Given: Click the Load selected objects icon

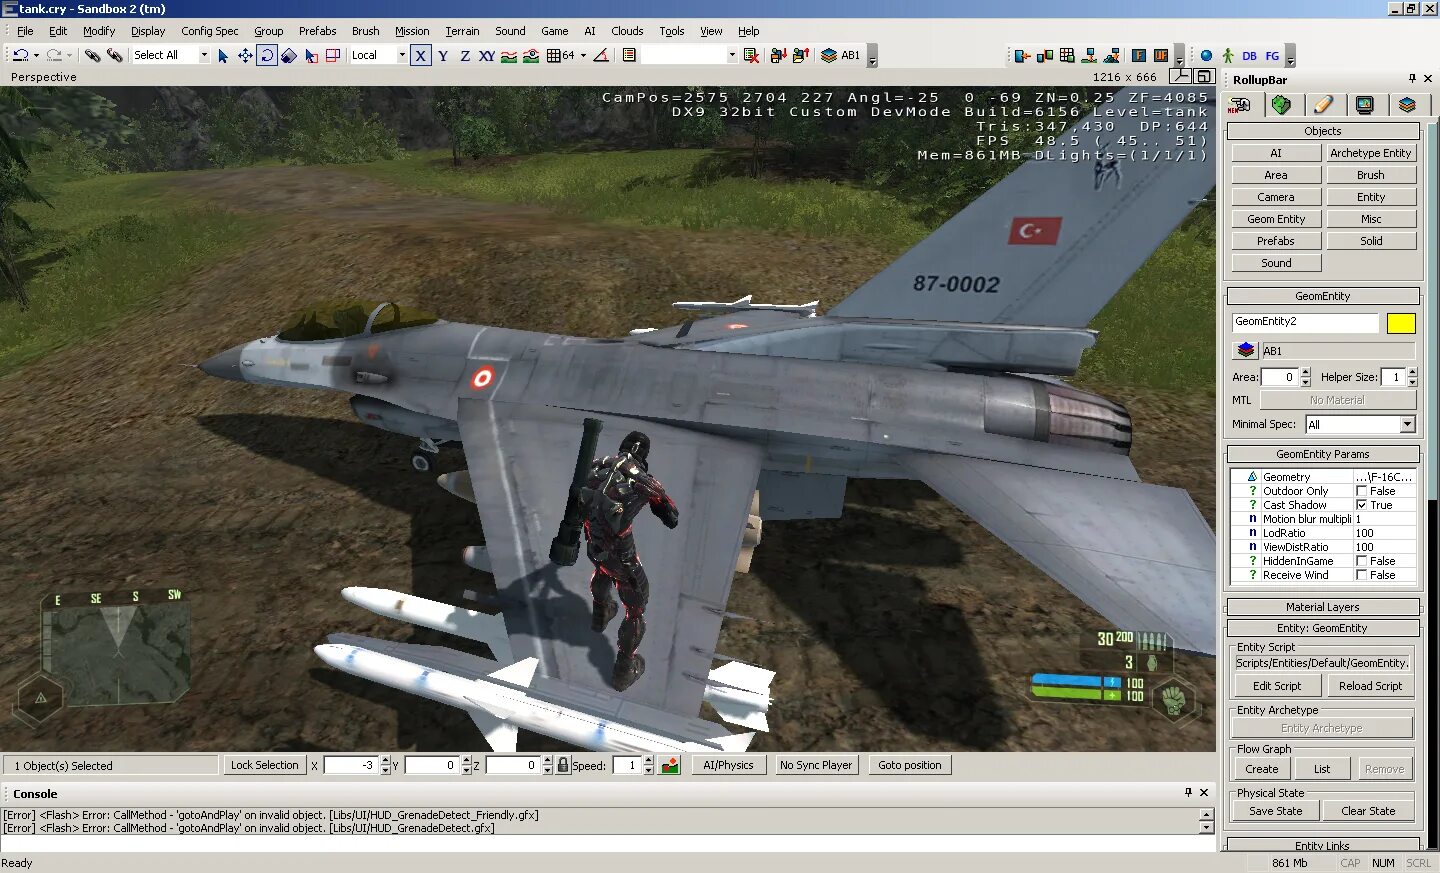Looking at the screenshot, I should pyautogui.click(x=801, y=56).
